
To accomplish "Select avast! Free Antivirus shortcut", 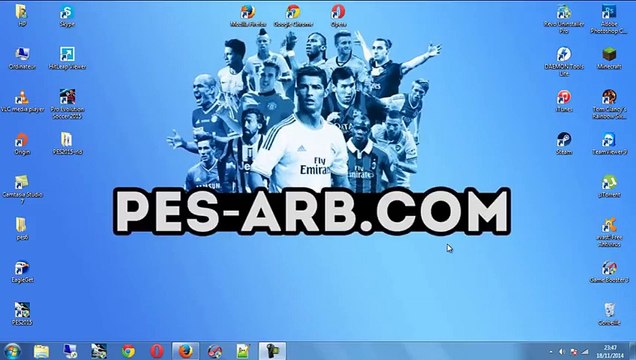I will (x=609, y=232).
